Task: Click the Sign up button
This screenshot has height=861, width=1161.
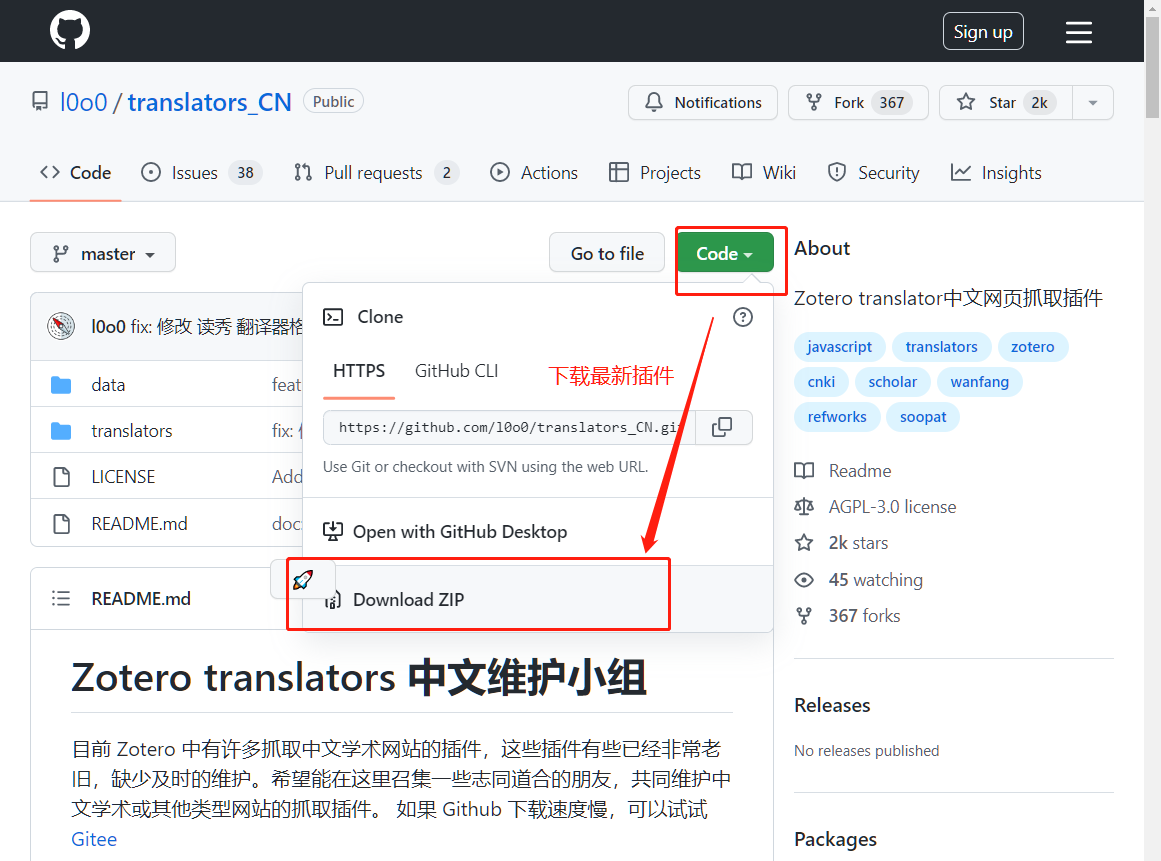Action: point(982,31)
